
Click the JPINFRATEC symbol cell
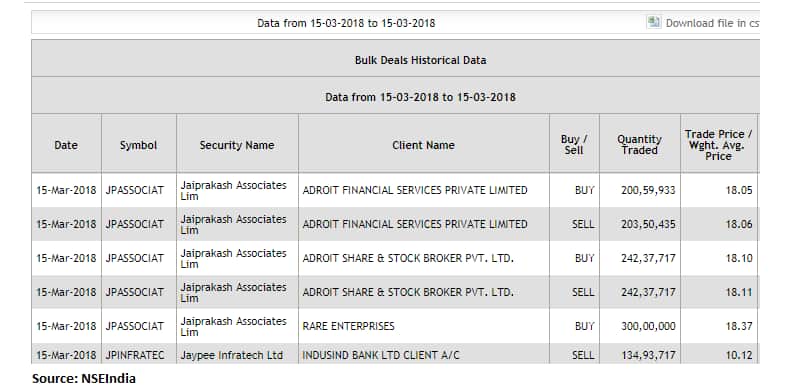click(x=135, y=355)
